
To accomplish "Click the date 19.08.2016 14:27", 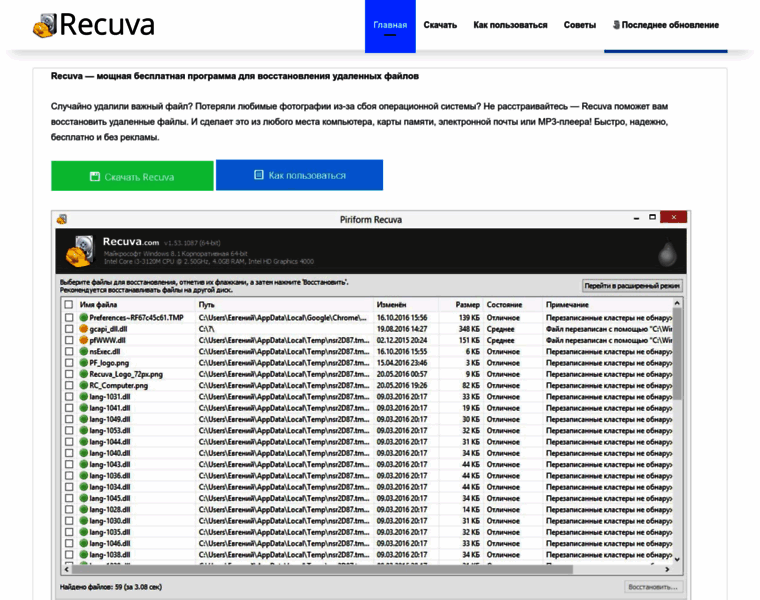I will [x=402, y=329].
